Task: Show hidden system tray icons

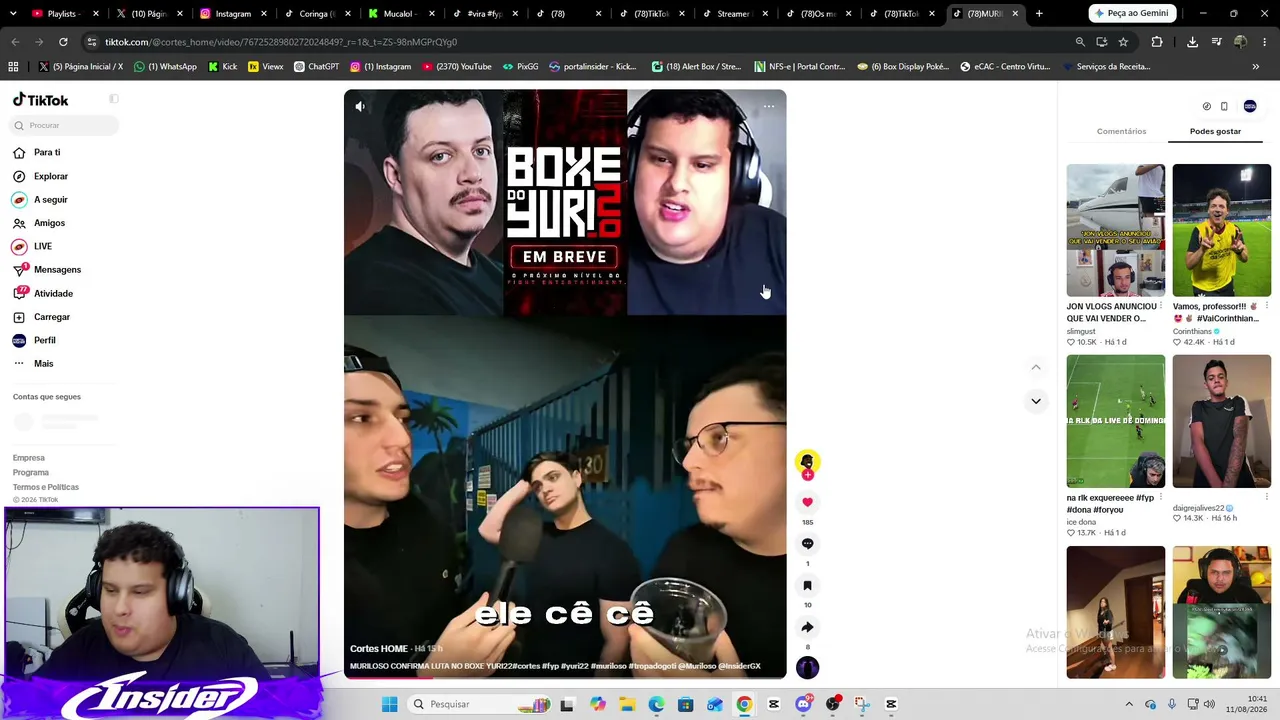Action: point(1129,704)
